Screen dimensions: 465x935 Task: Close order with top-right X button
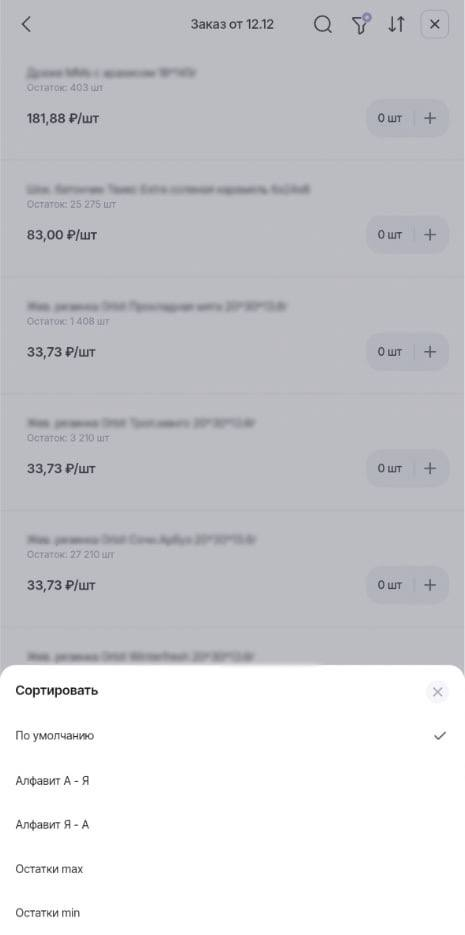(435, 24)
